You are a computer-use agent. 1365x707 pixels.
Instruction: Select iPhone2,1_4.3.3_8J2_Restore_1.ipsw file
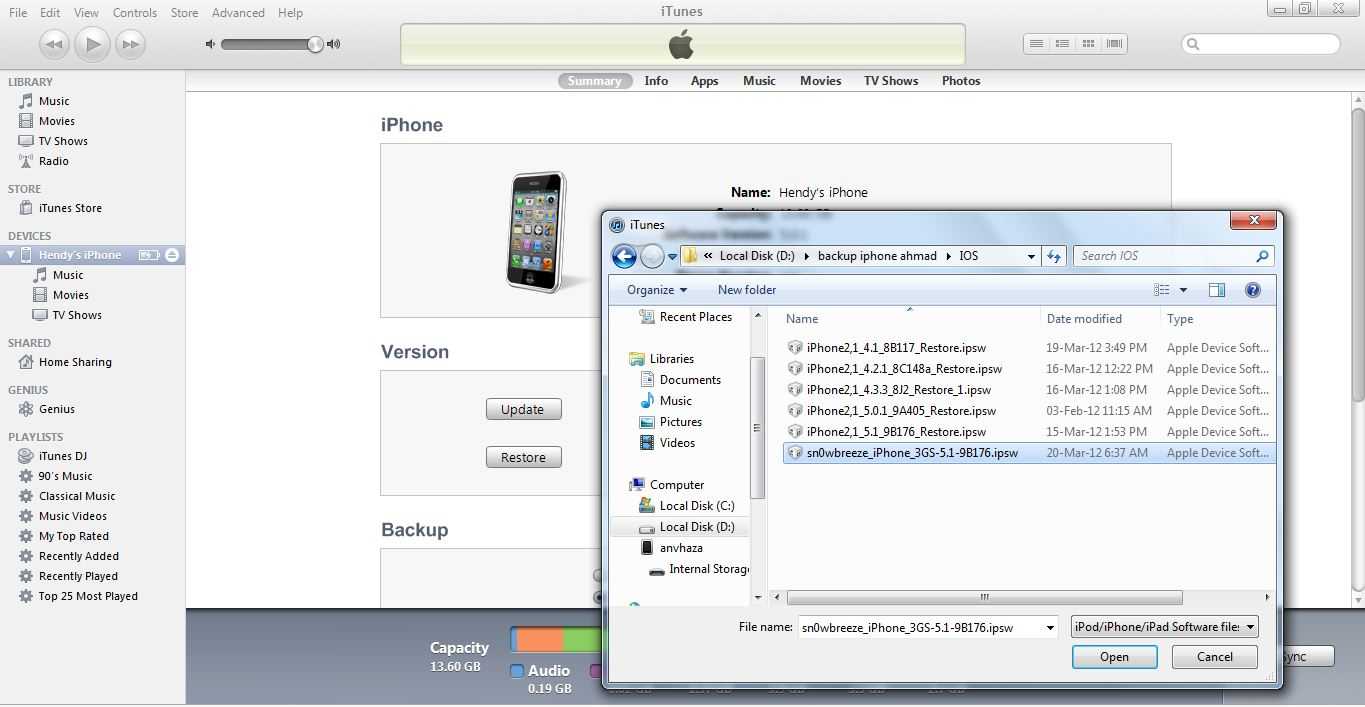[899, 390]
